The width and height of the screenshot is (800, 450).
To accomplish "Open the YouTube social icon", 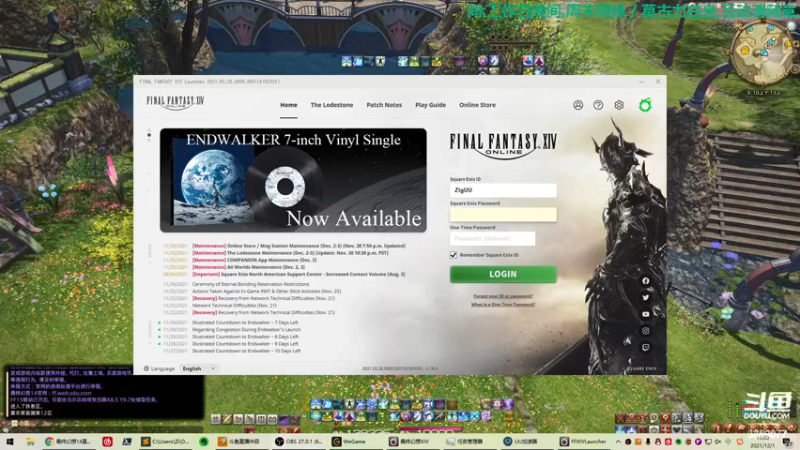I will point(645,314).
